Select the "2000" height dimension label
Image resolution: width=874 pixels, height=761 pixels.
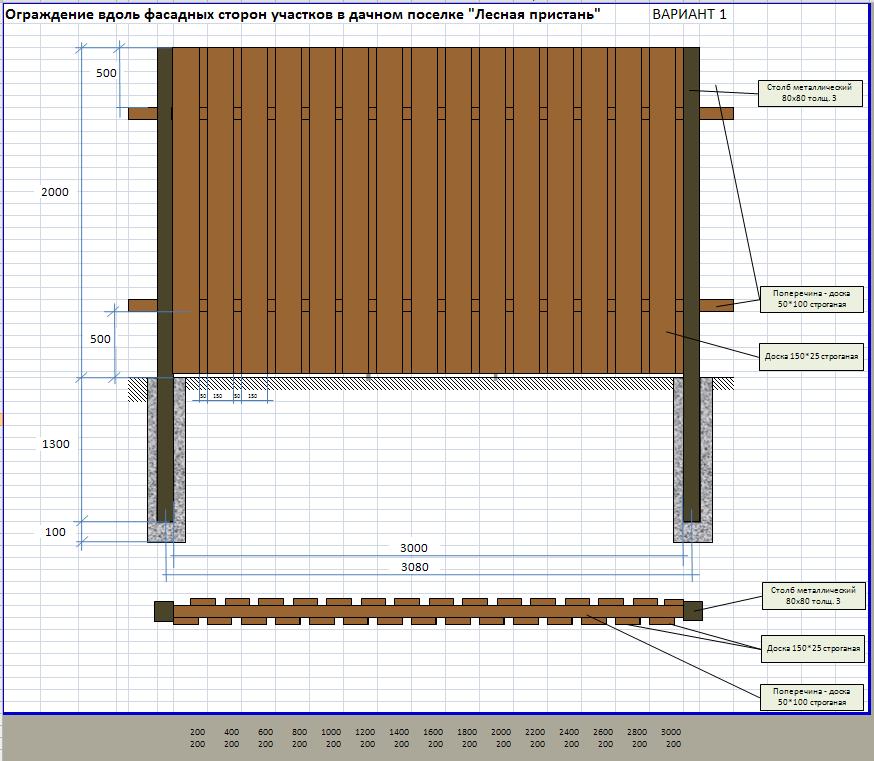coord(55,192)
